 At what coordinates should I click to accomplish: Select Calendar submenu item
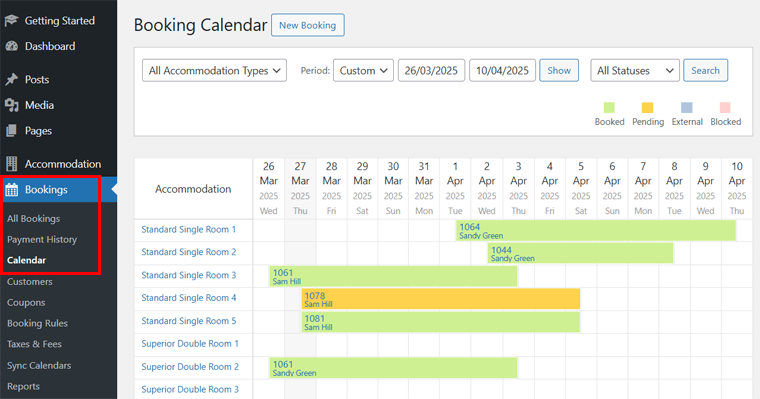click(x=26, y=260)
